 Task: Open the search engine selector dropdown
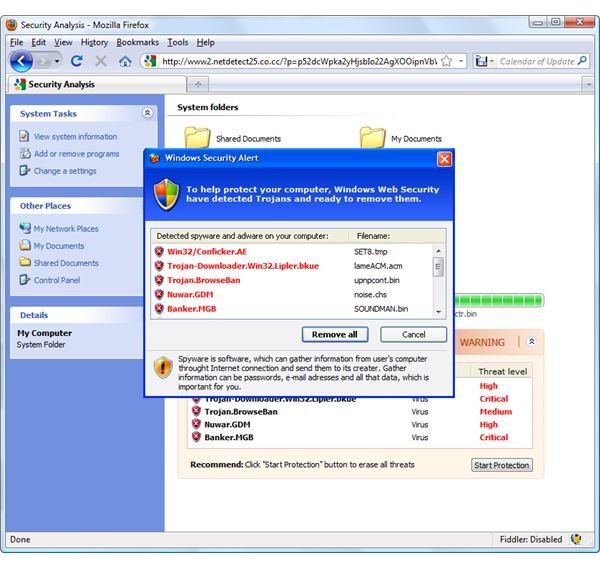click(492, 61)
